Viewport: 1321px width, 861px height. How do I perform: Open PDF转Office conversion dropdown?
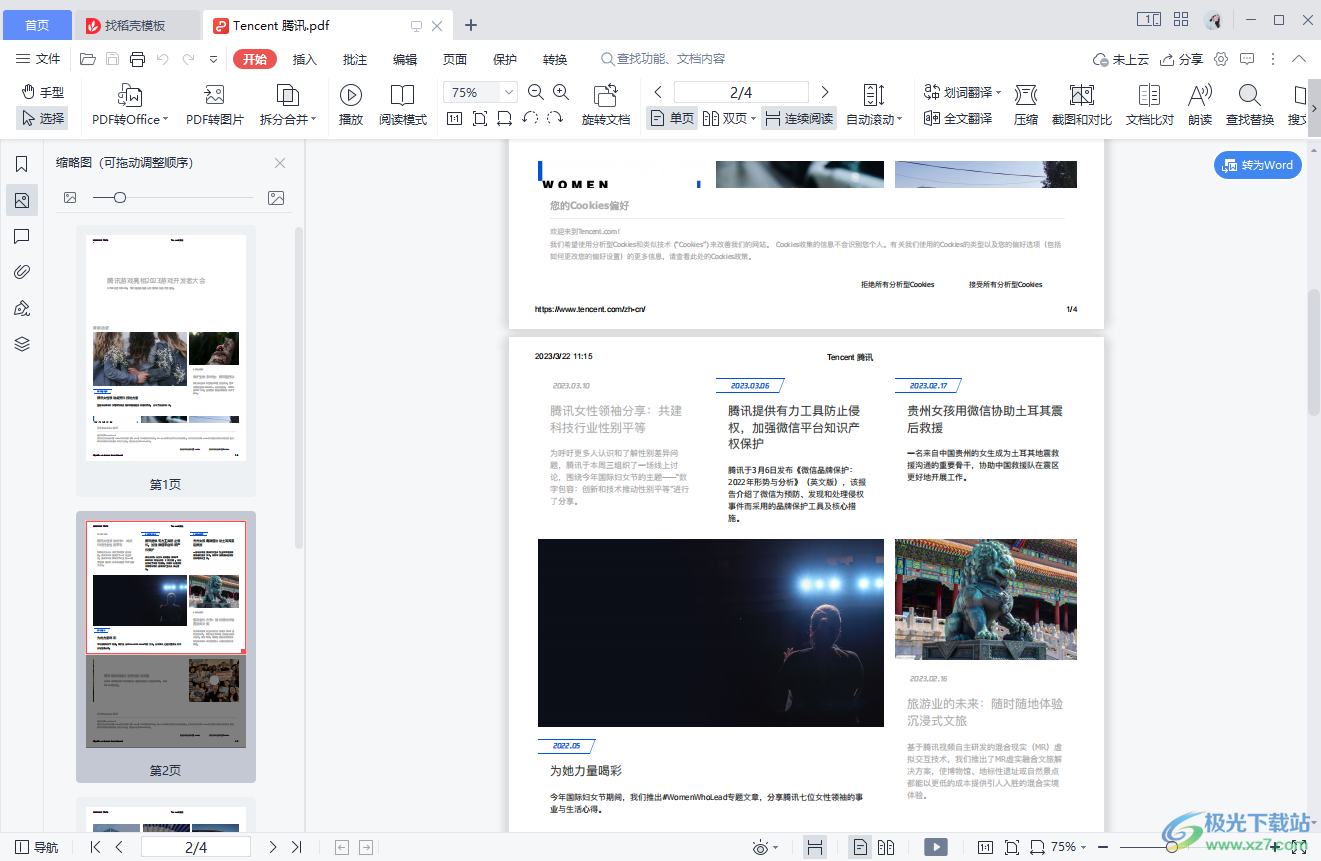(x=130, y=106)
